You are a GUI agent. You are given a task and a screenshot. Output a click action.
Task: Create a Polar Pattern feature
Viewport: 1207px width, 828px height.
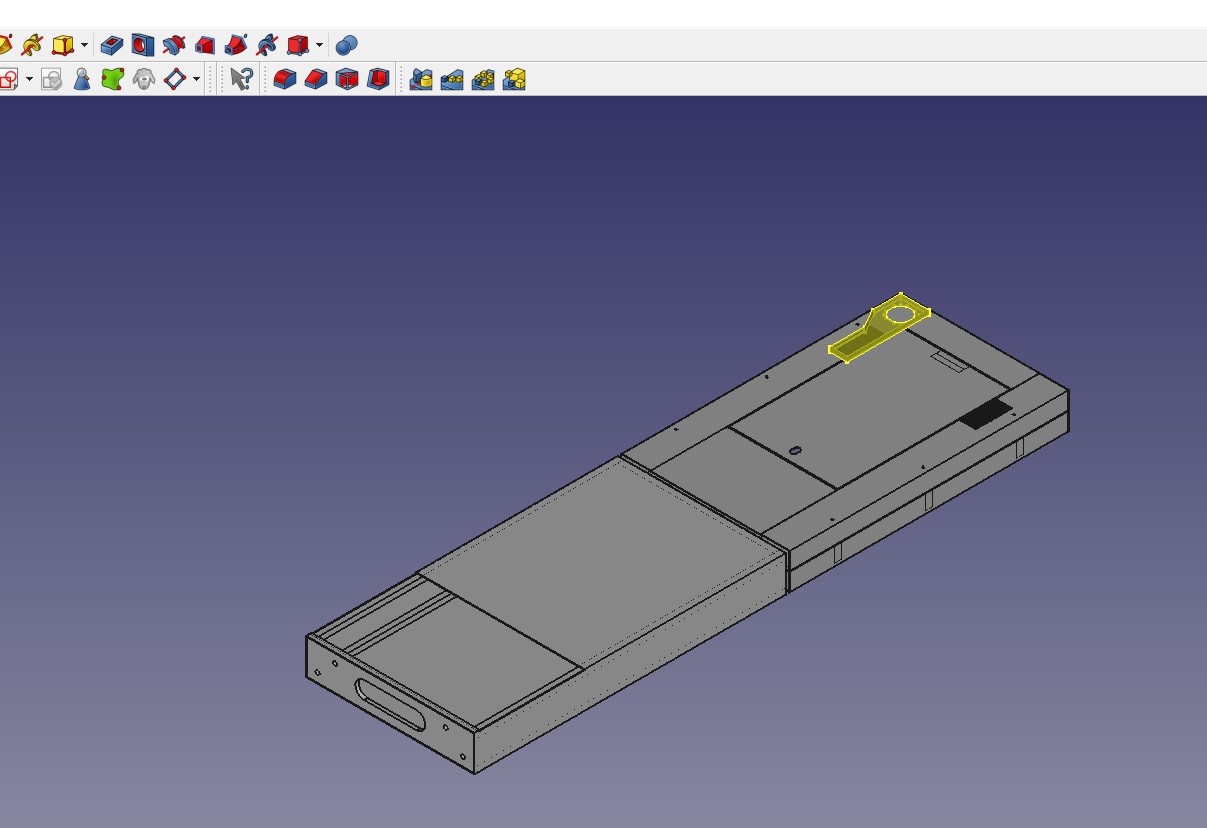click(483, 79)
